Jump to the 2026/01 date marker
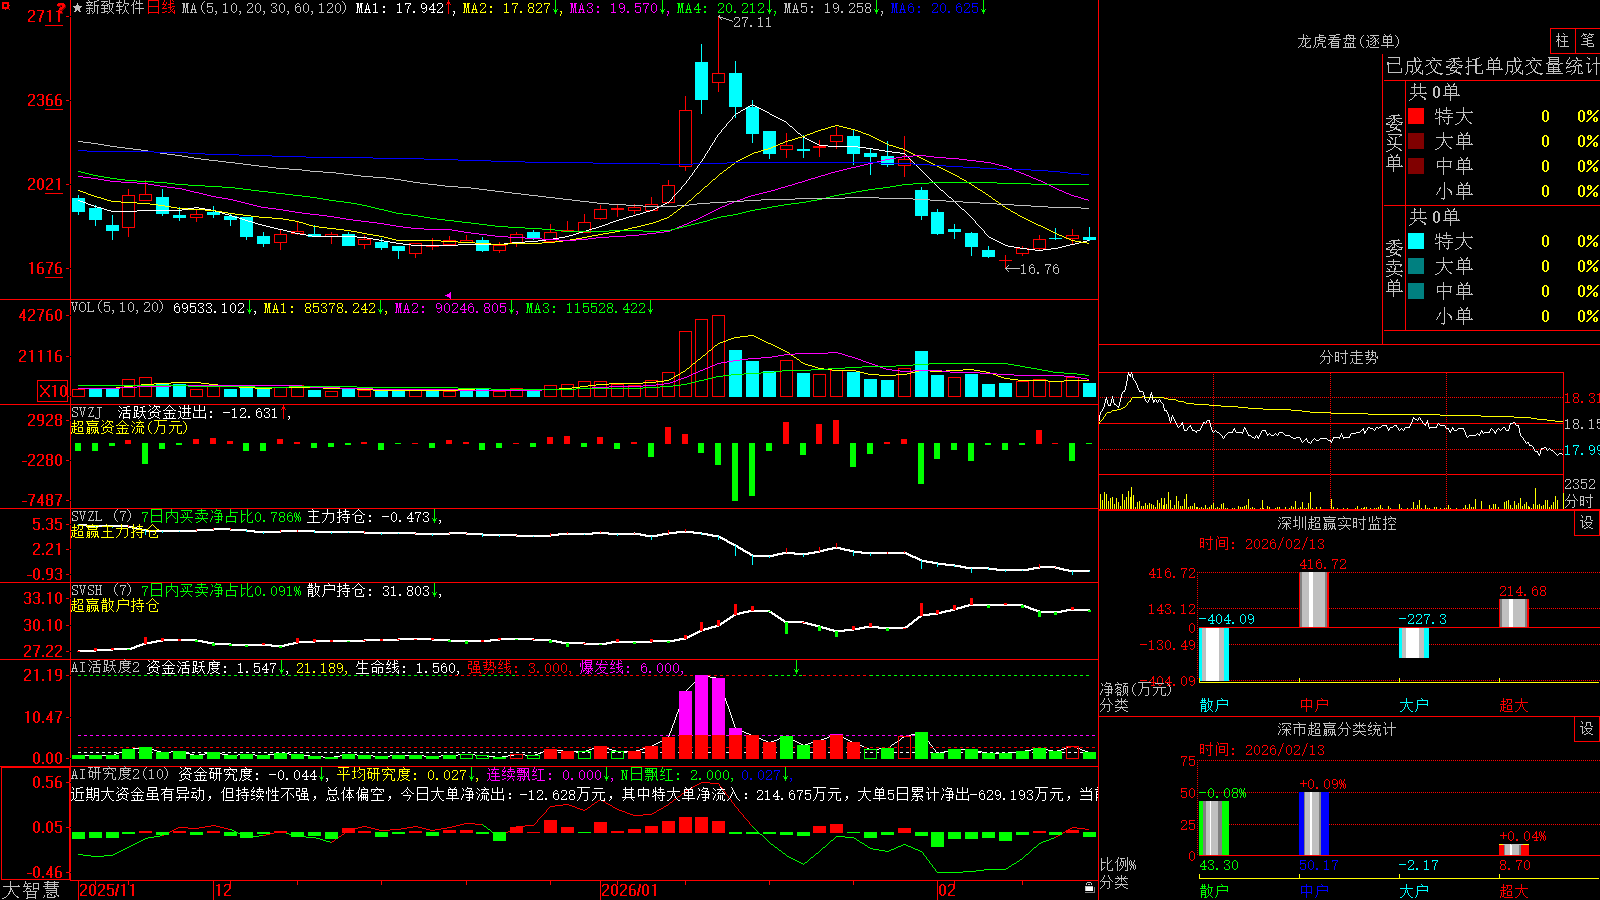The width and height of the screenshot is (1600, 900). click(629, 890)
